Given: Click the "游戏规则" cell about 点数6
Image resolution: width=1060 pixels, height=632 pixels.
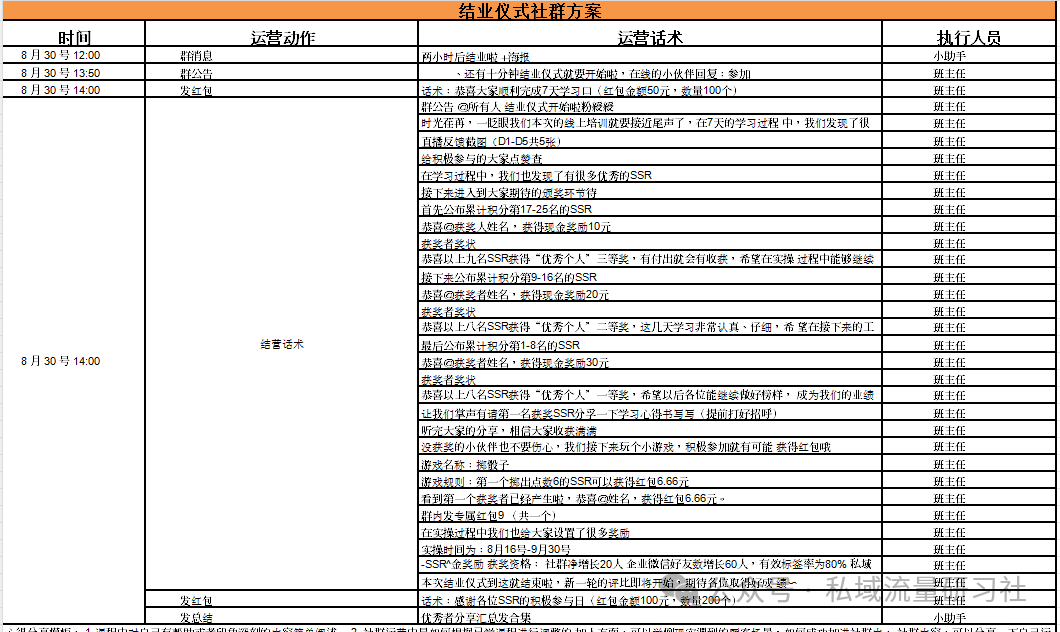Looking at the screenshot, I should click(650, 481).
